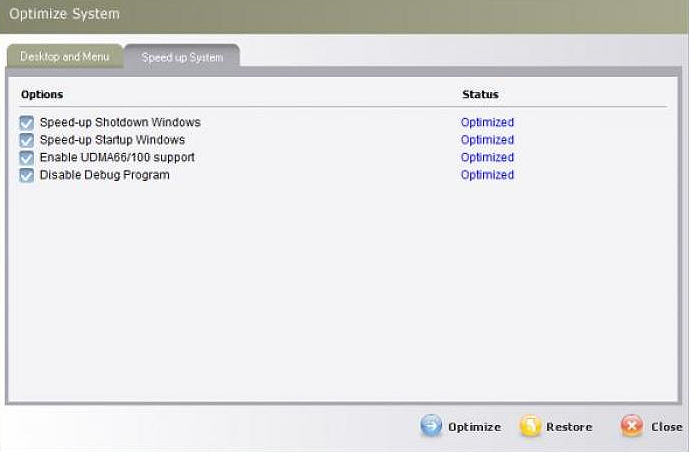Click the Optimize button label
Image resolution: width=689 pixels, height=452 pixels.
(x=474, y=427)
